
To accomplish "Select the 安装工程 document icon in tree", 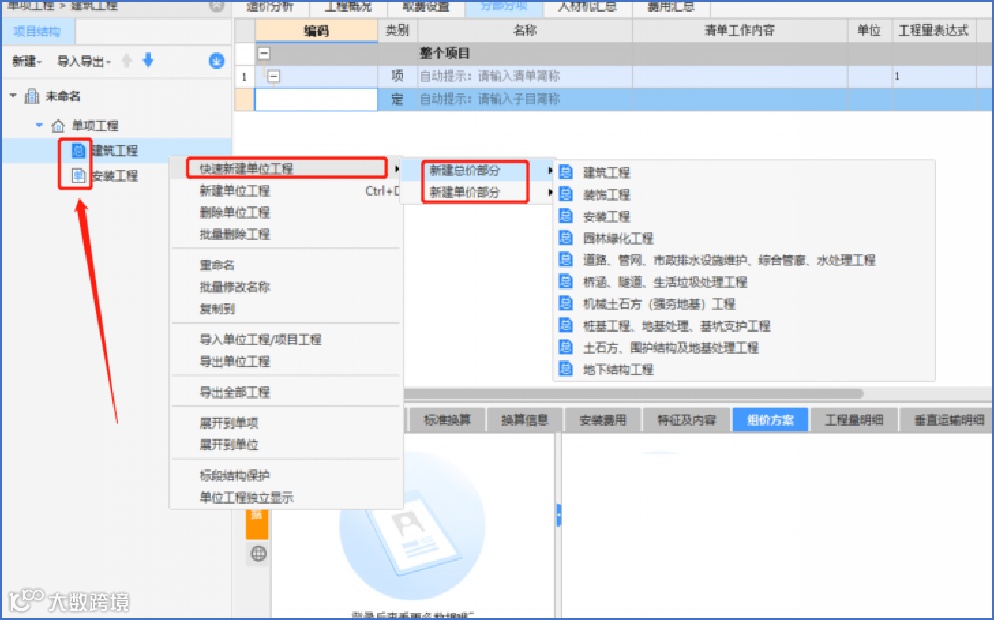I will coord(79,175).
